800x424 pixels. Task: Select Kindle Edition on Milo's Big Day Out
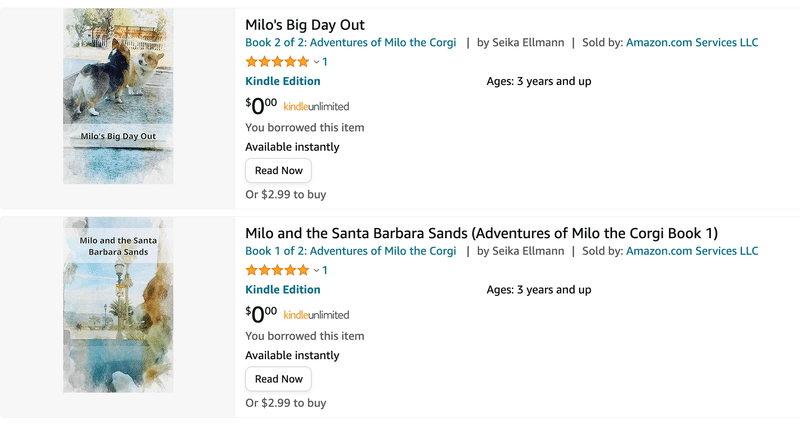point(283,81)
